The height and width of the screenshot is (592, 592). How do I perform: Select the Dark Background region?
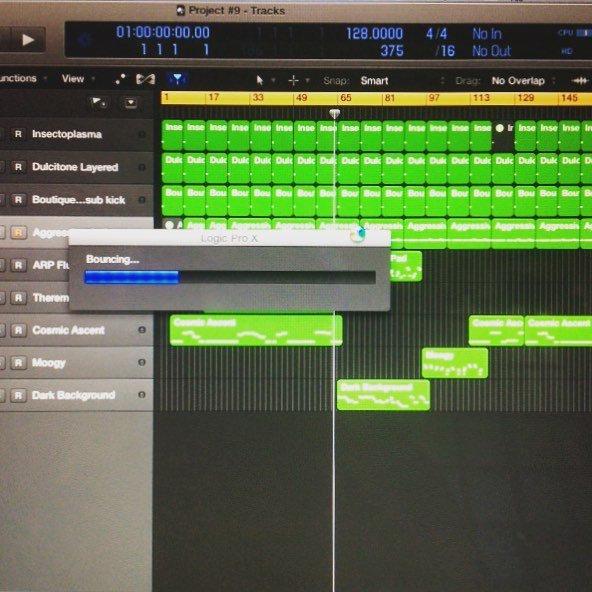(383, 395)
